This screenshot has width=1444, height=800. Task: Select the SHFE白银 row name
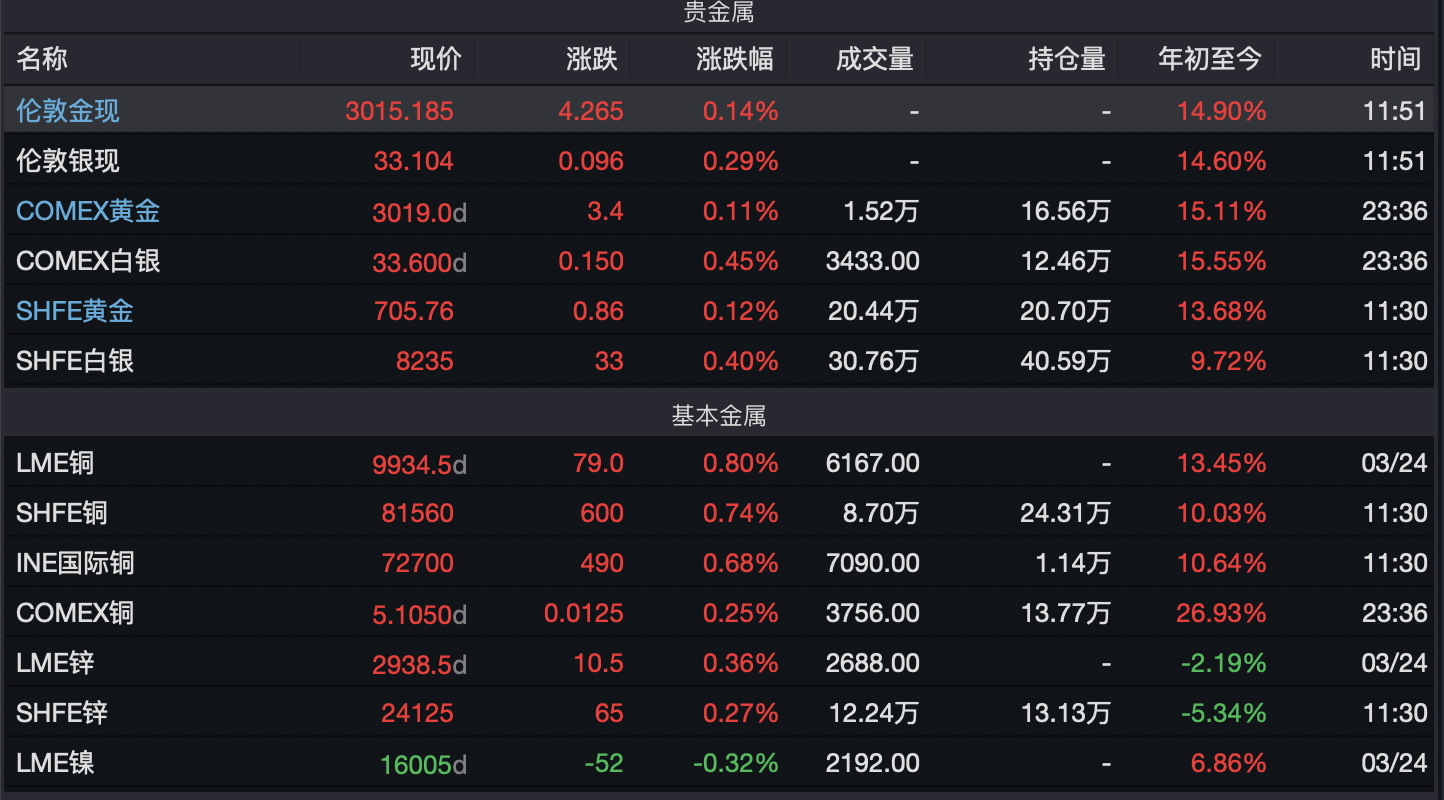click(x=75, y=361)
